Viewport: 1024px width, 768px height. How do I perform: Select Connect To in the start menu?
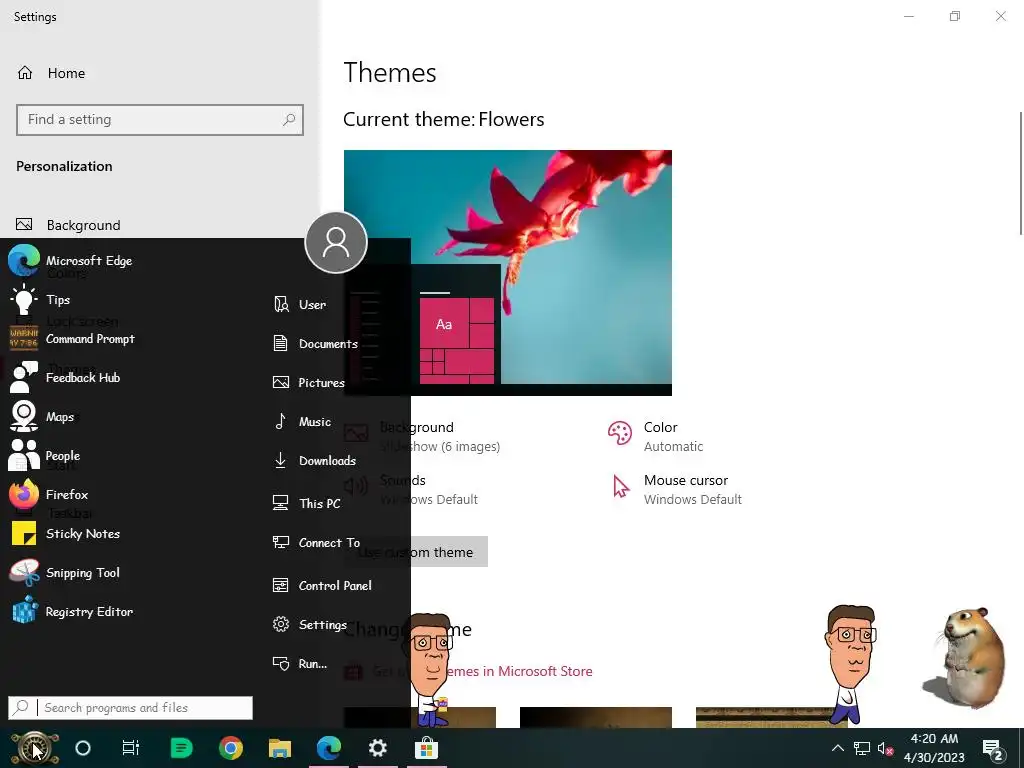[x=317, y=543]
